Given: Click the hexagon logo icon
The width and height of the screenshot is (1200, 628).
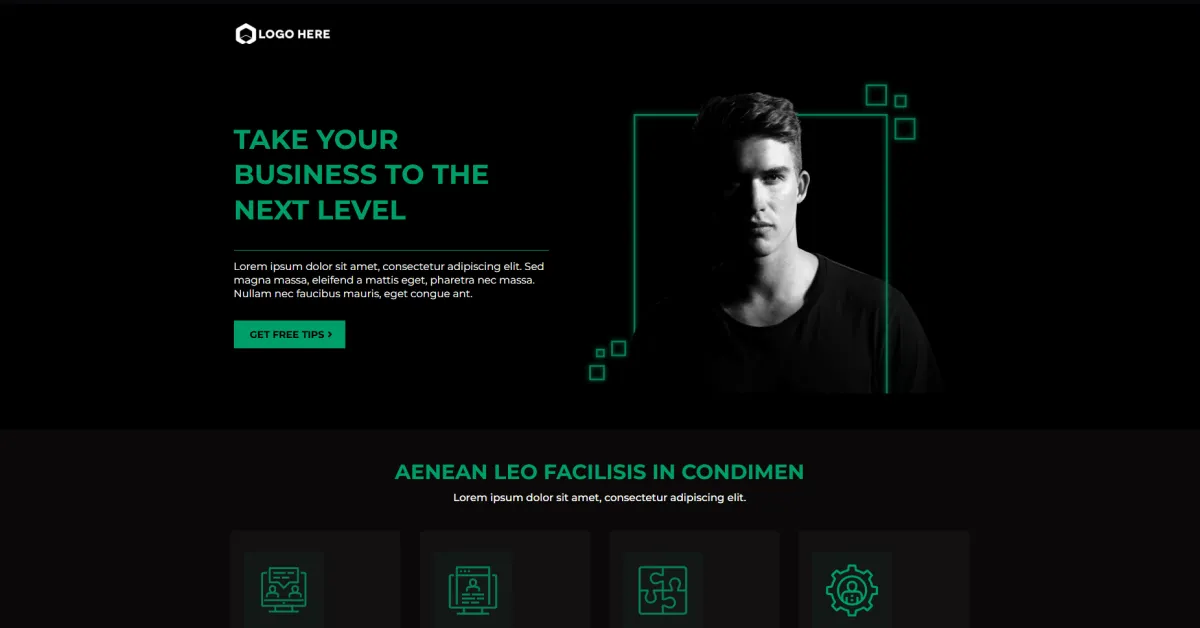Looking at the screenshot, I should (245, 34).
